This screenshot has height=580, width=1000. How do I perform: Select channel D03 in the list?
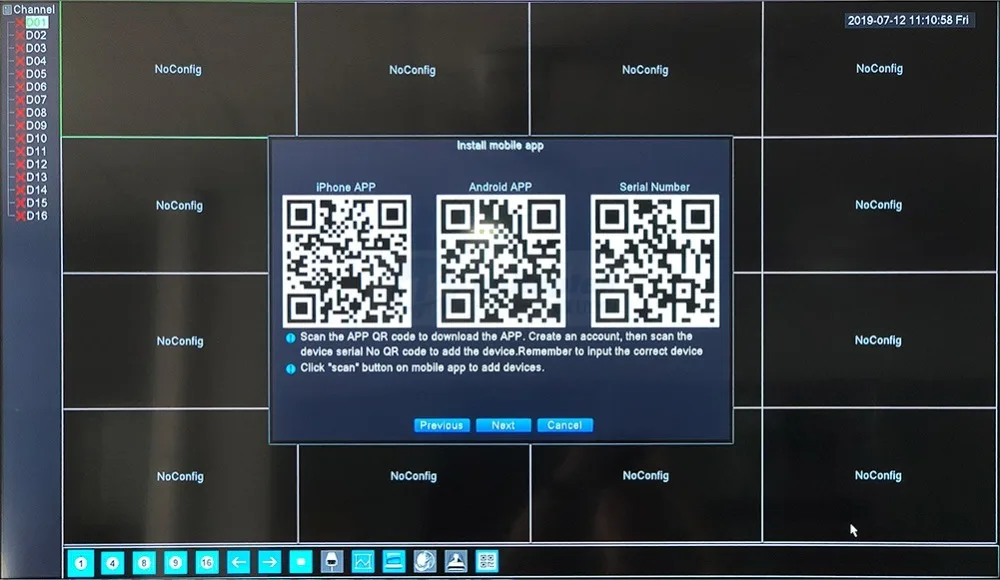[36, 48]
